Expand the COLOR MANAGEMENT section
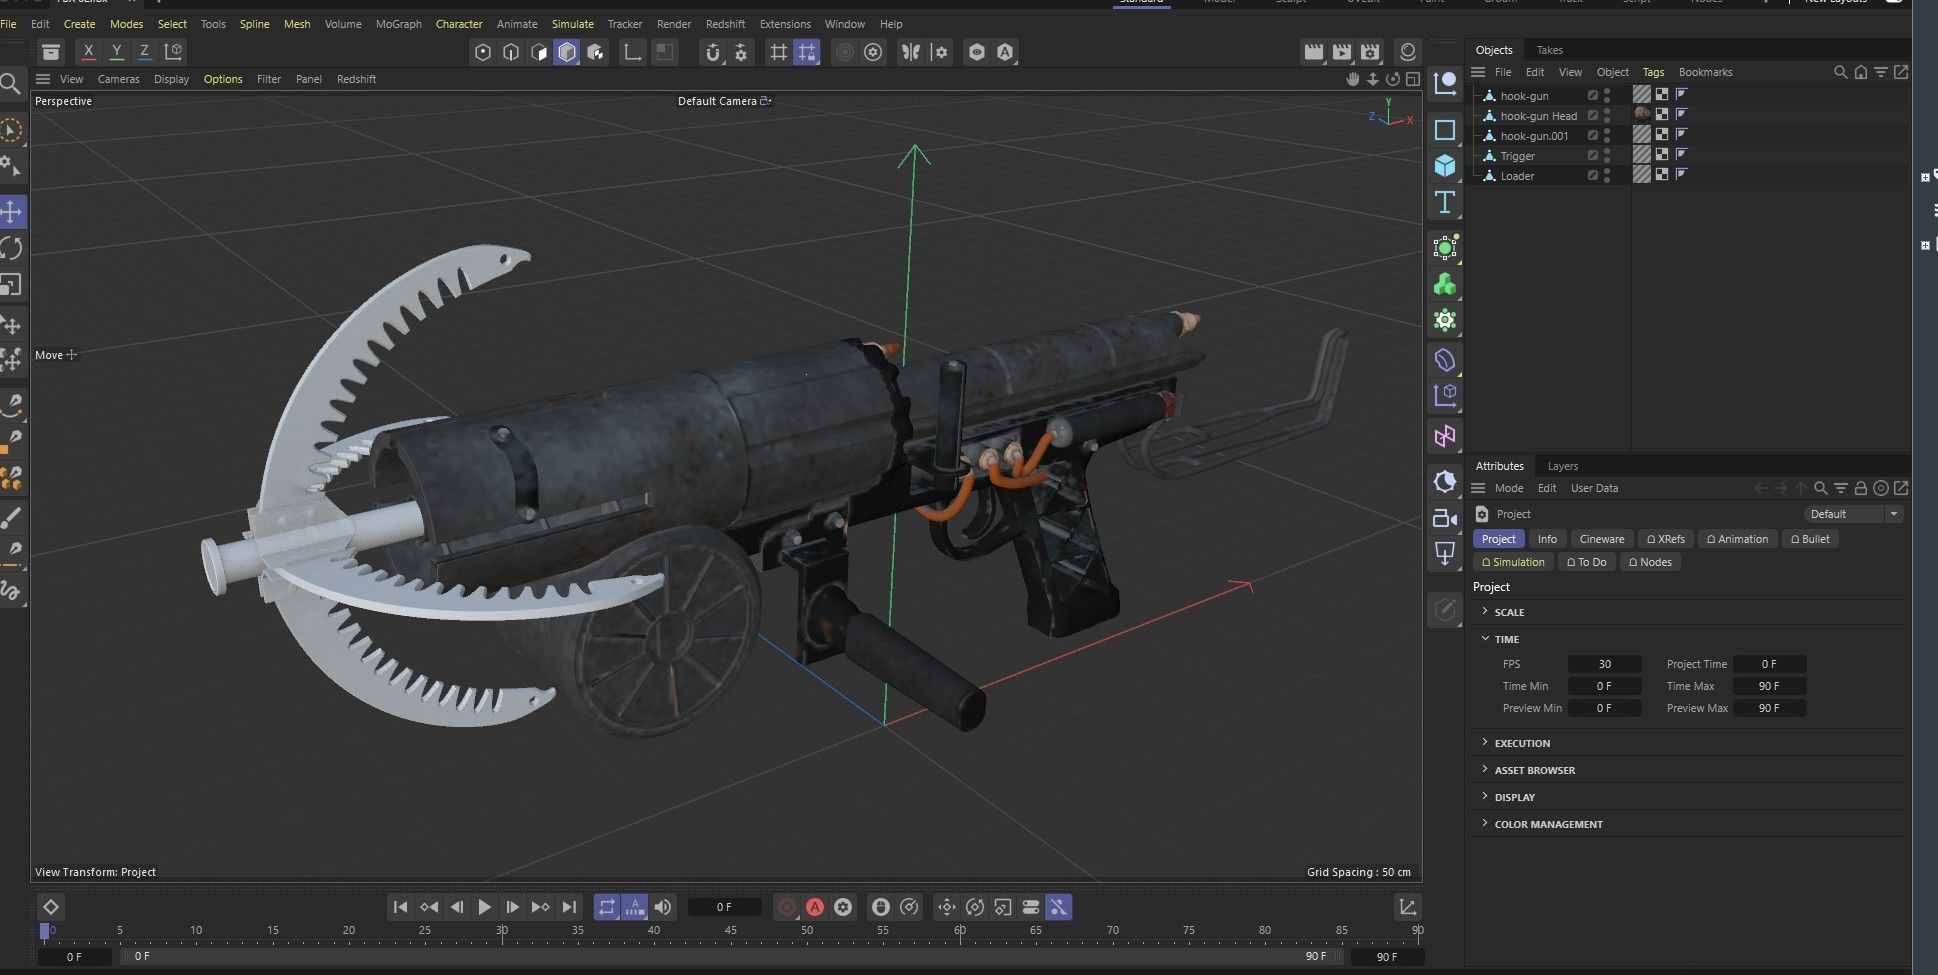1938x975 pixels. click(1485, 823)
